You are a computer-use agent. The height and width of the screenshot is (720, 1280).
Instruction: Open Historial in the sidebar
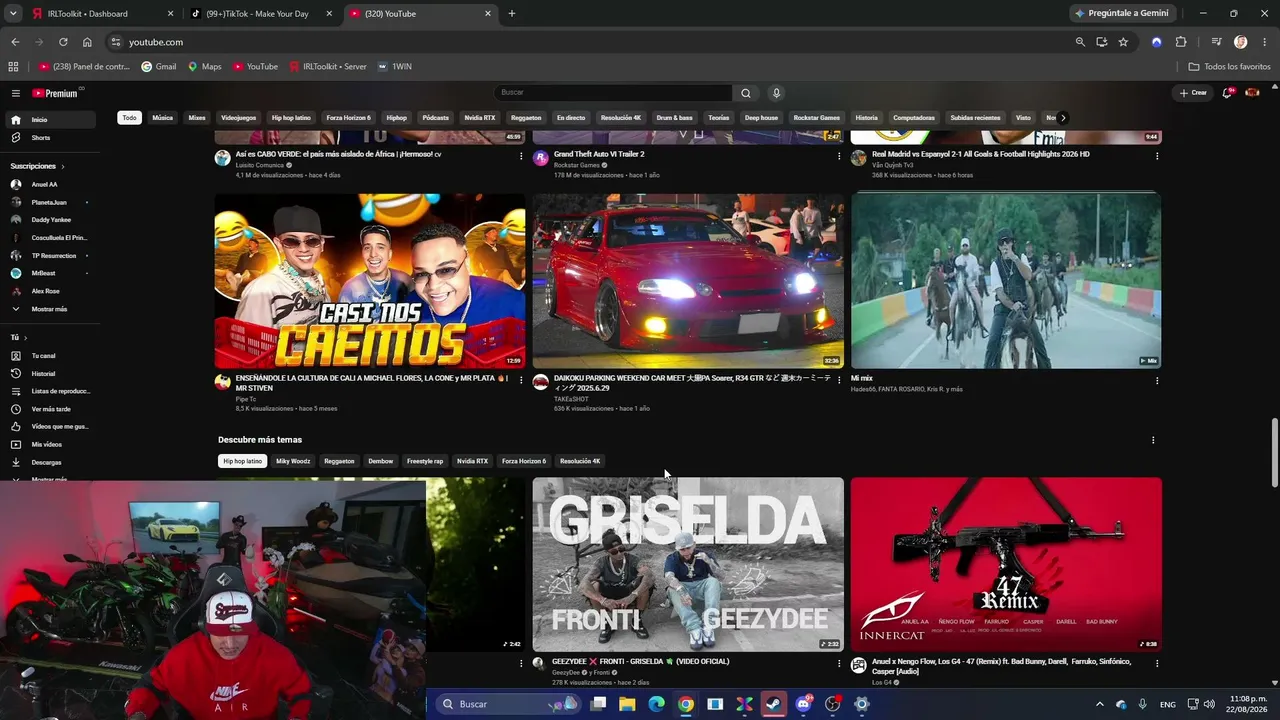coord(52,374)
